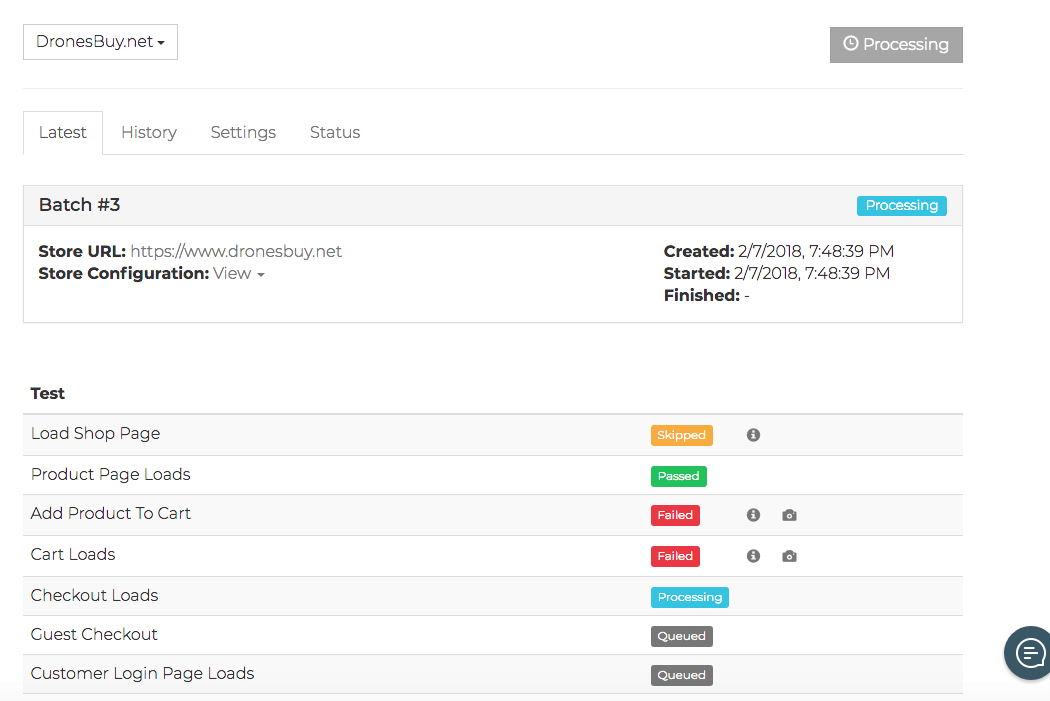The height and width of the screenshot is (701, 1050).
Task: Click the Queued badge next to Guest Checkout
Action: tap(681, 636)
